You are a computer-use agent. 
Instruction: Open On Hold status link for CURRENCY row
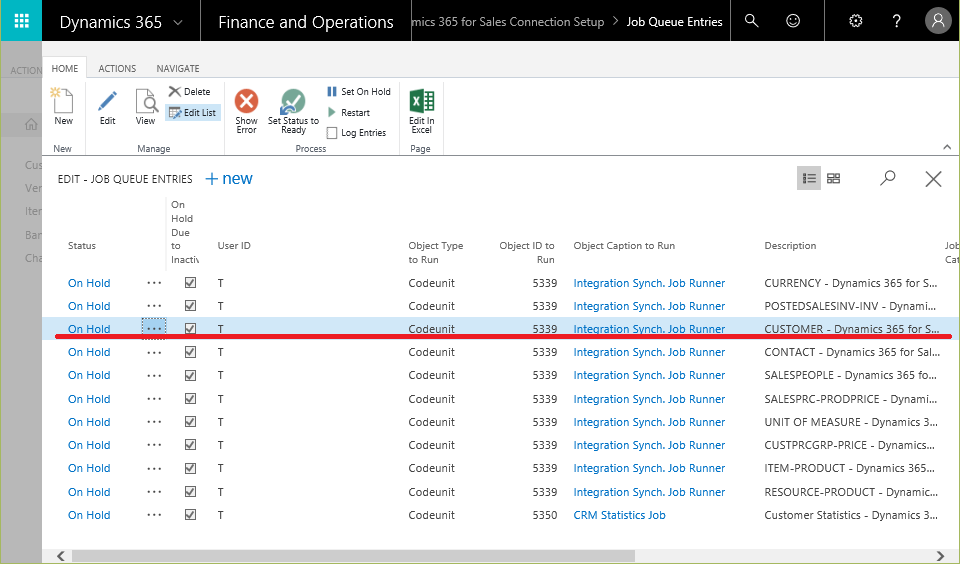[89, 283]
